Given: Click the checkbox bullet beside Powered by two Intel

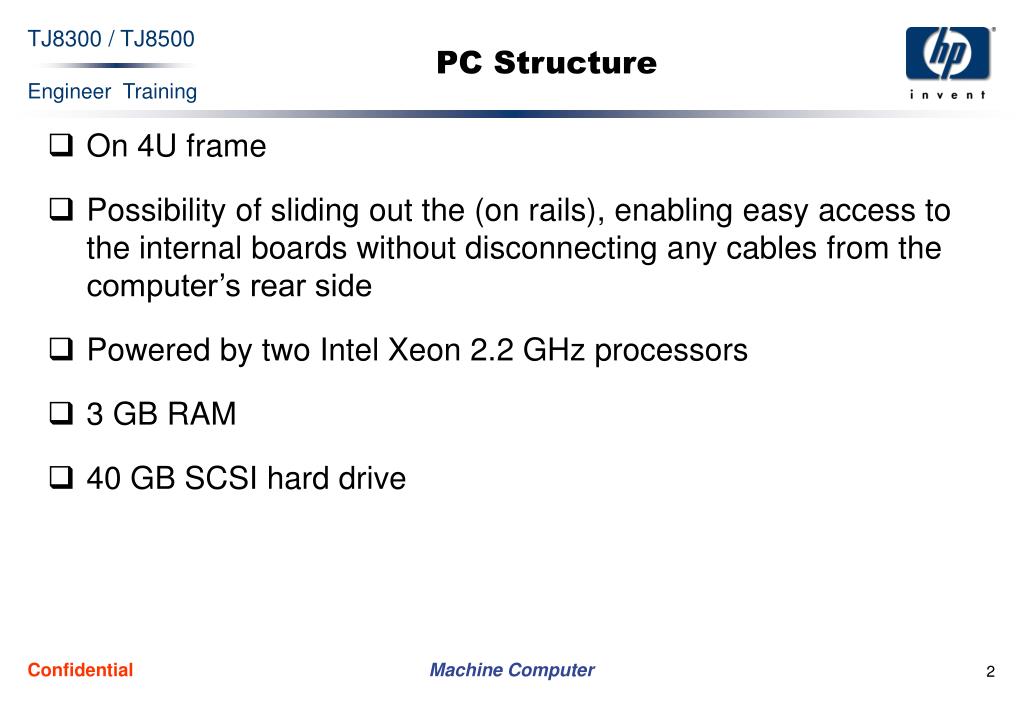Looking at the screenshot, I should coord(61,349).
